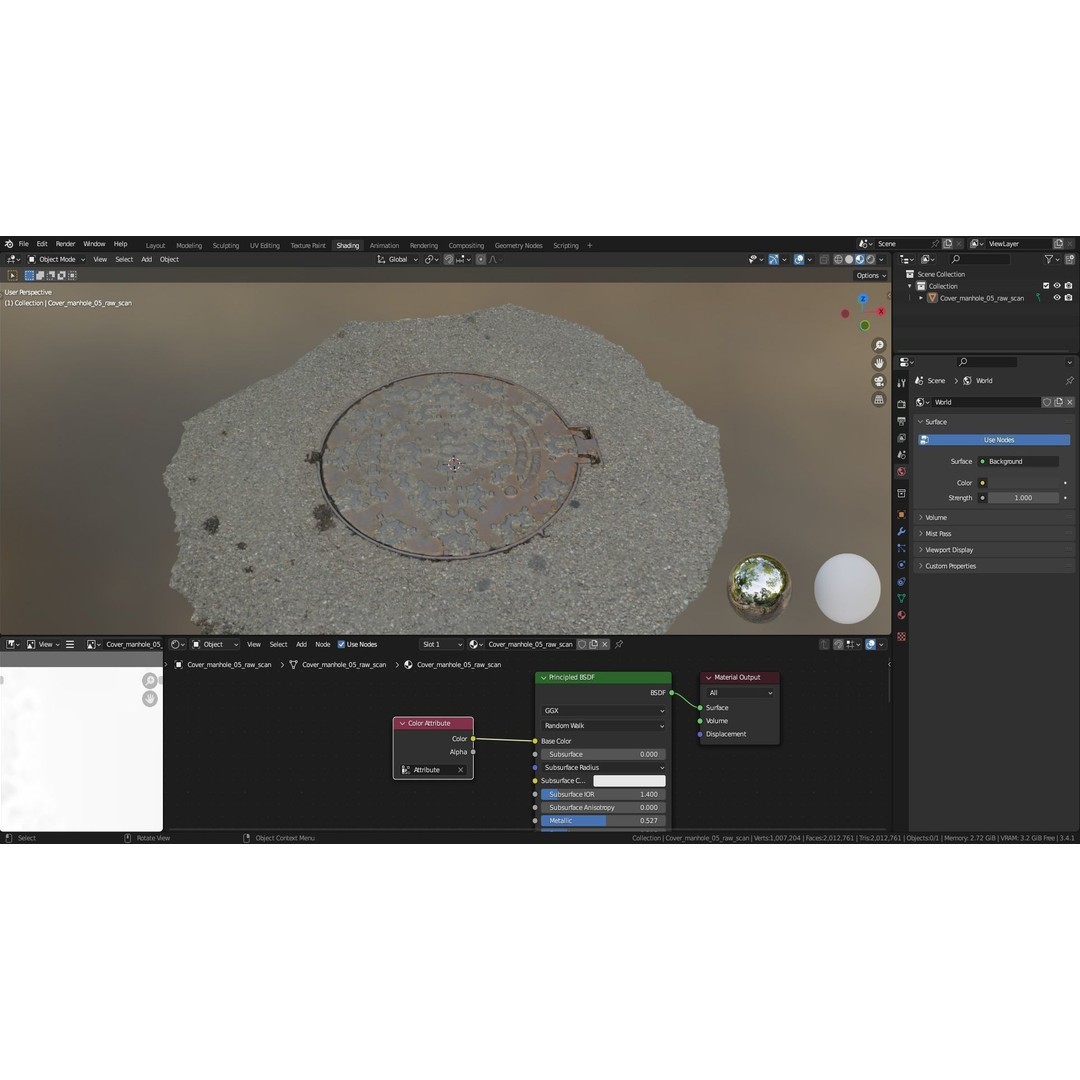This screenshot has height=1080, width=1080.
Task: Switch to the UV Editing workspace tab
Action: pos(264,246)
